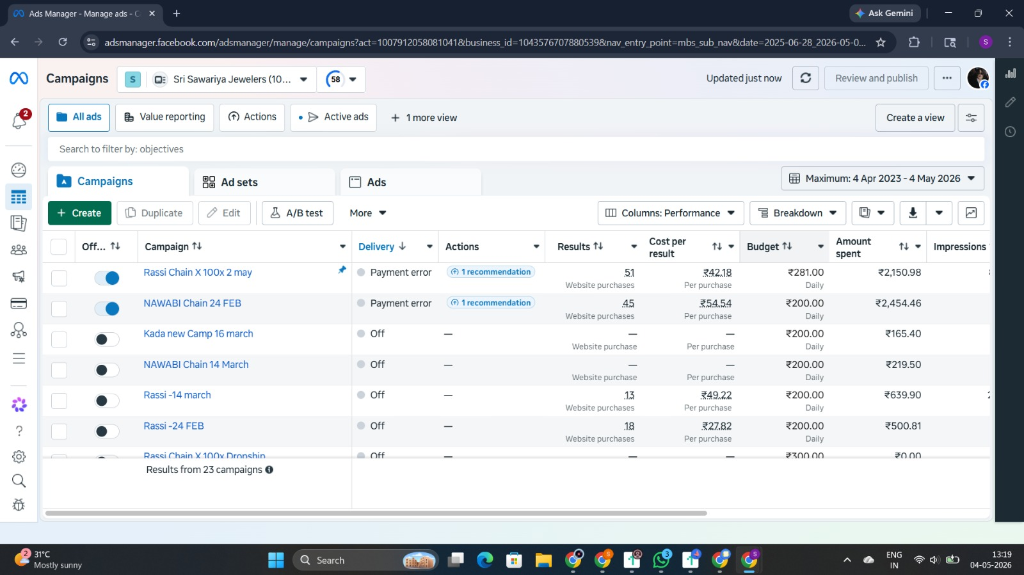Export table data download icon
1024x575 pixels.
pos(913,213)
